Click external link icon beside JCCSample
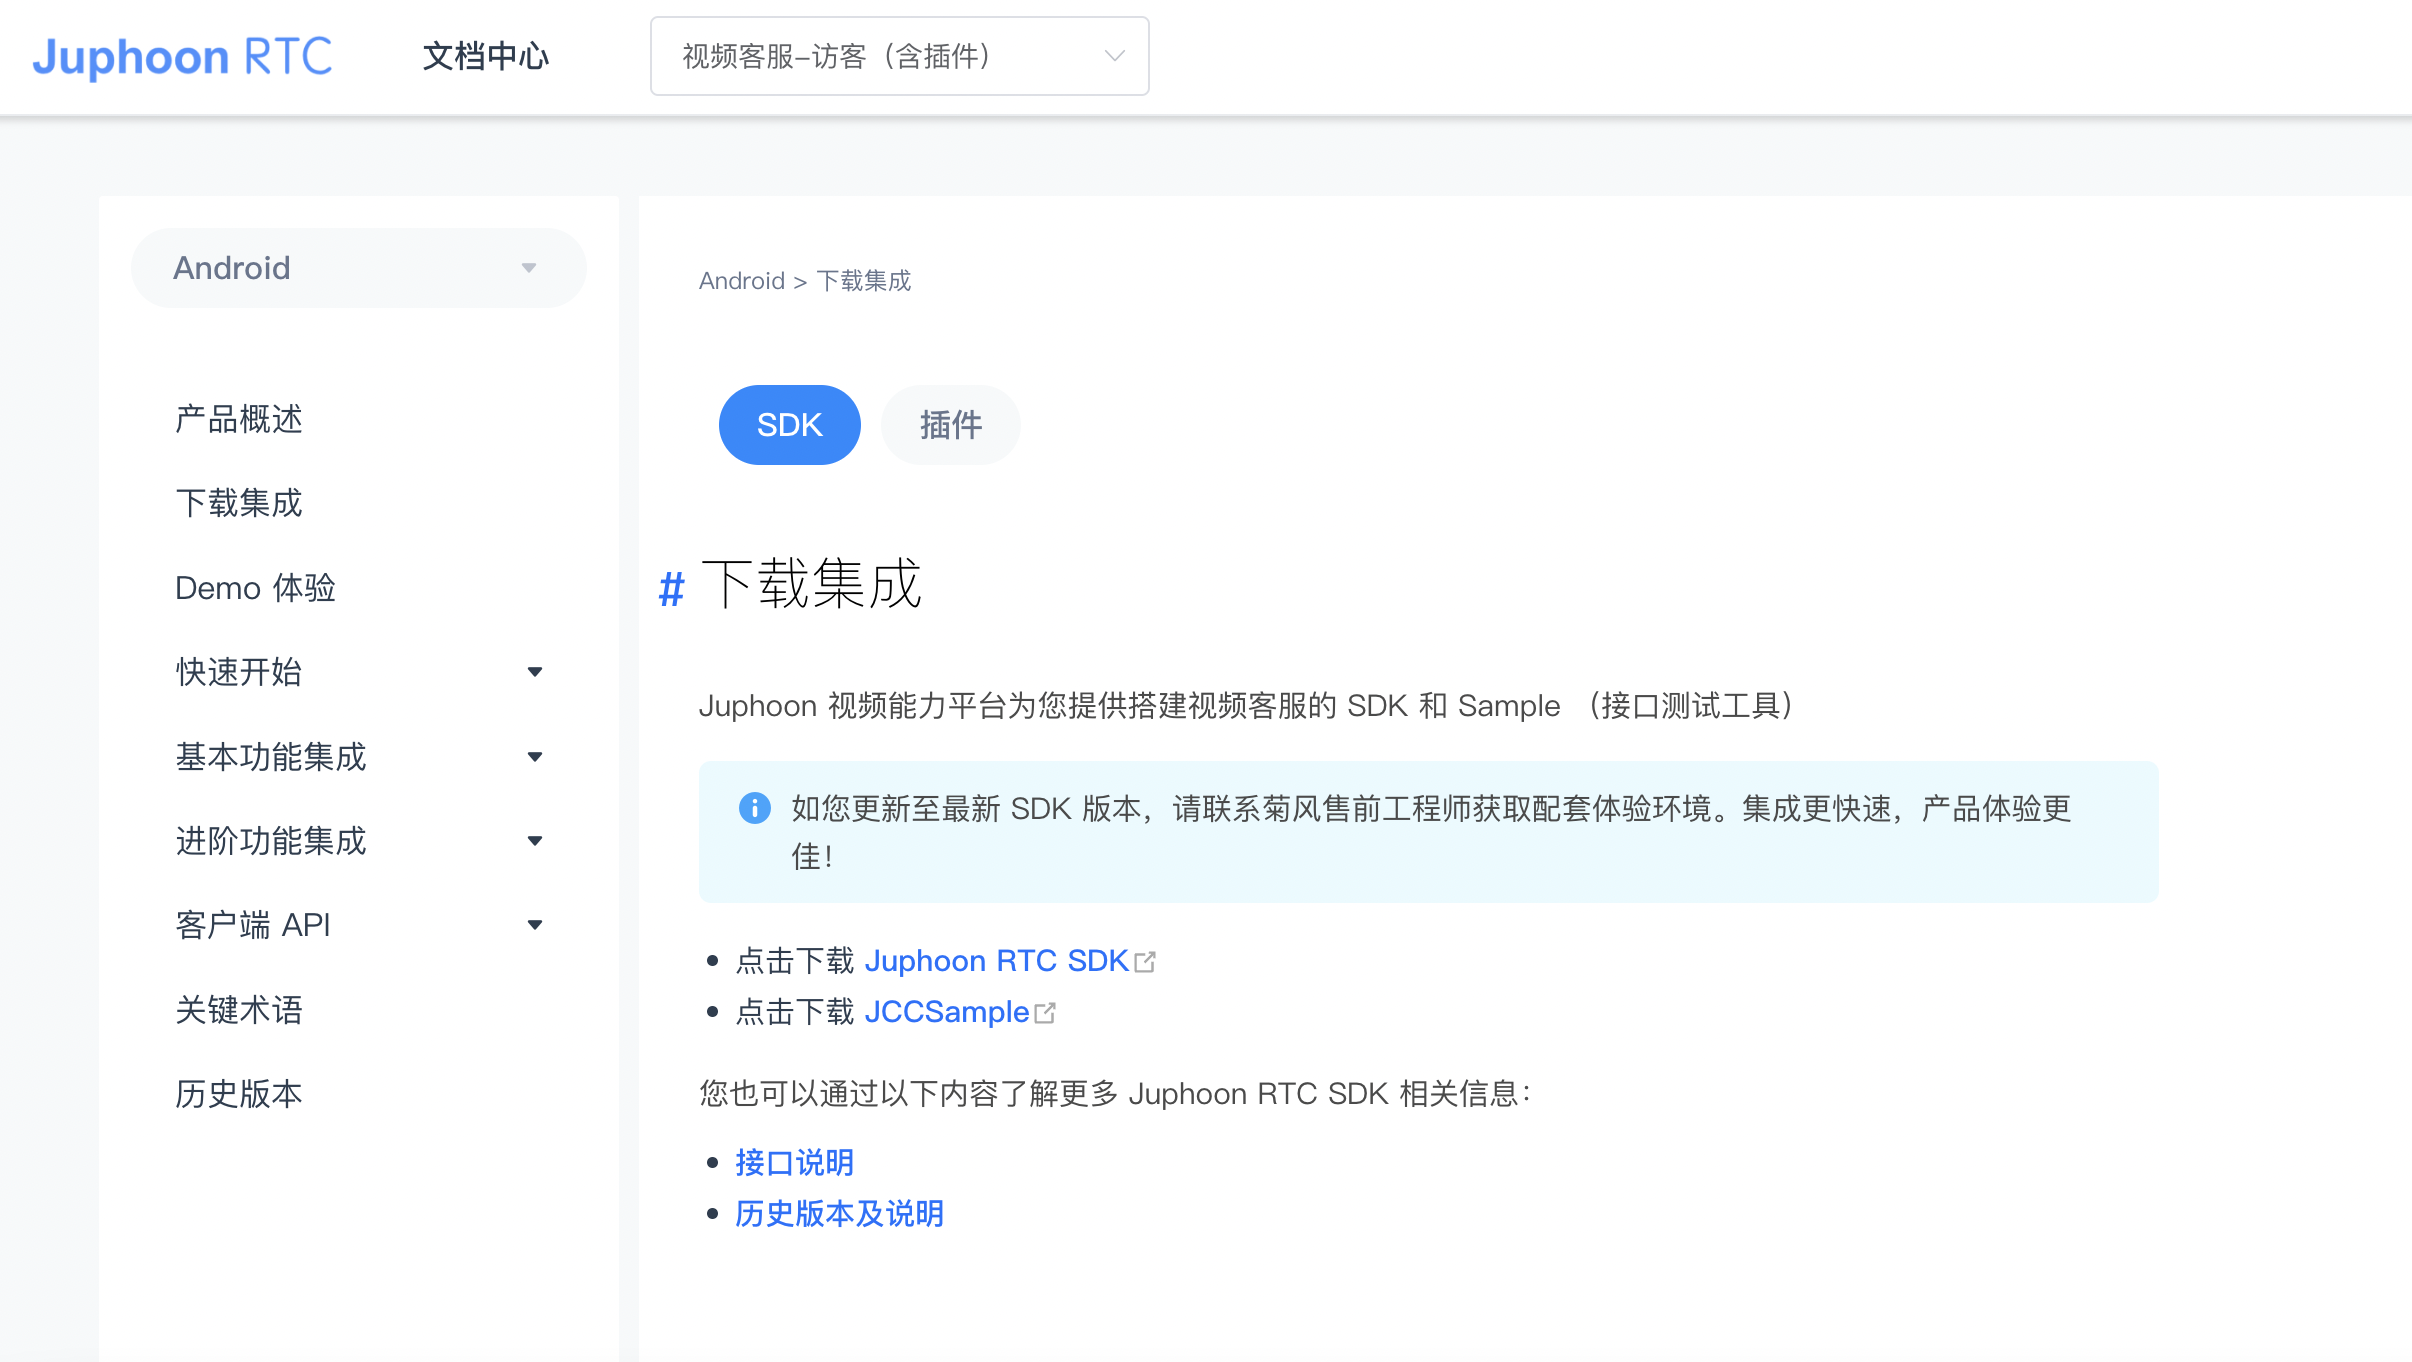 click(x=1045, y=1013)
